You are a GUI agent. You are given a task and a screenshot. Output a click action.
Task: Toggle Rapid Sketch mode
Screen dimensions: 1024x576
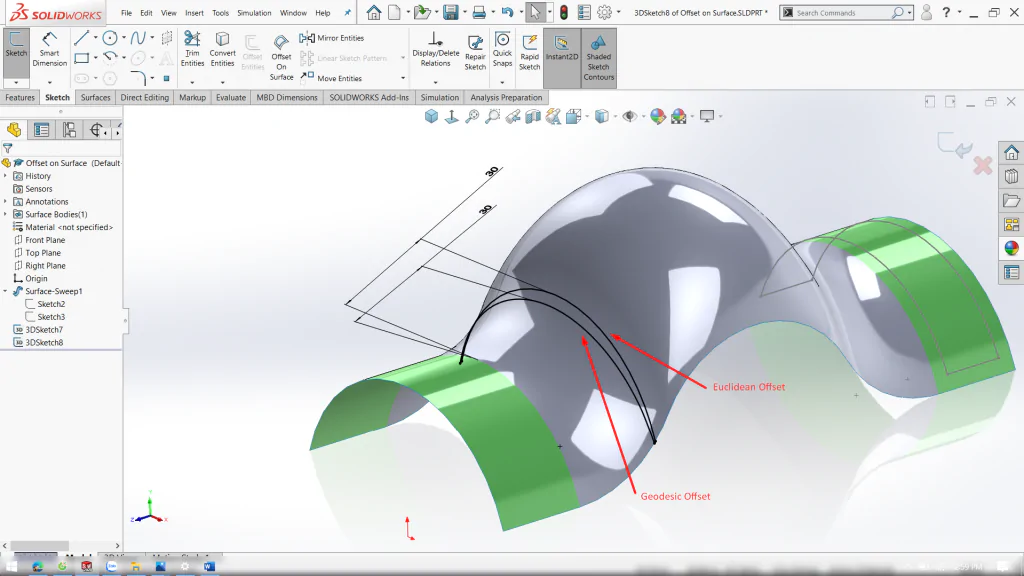(x=530, y=52)
